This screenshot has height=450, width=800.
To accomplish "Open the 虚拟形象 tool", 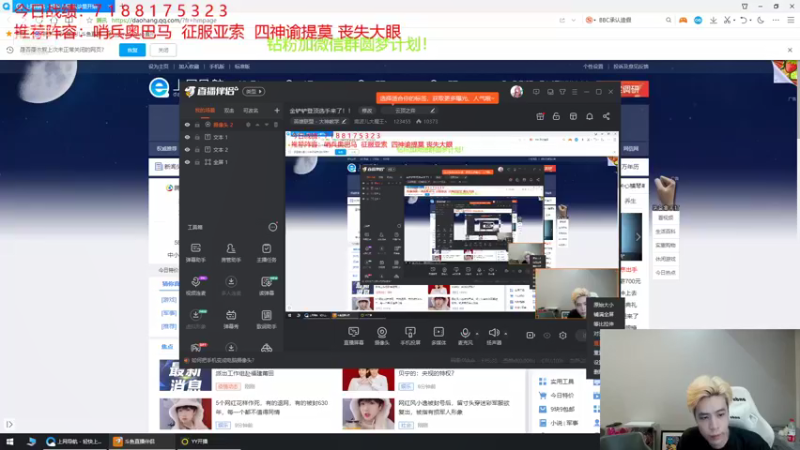I will coord(195,319).
